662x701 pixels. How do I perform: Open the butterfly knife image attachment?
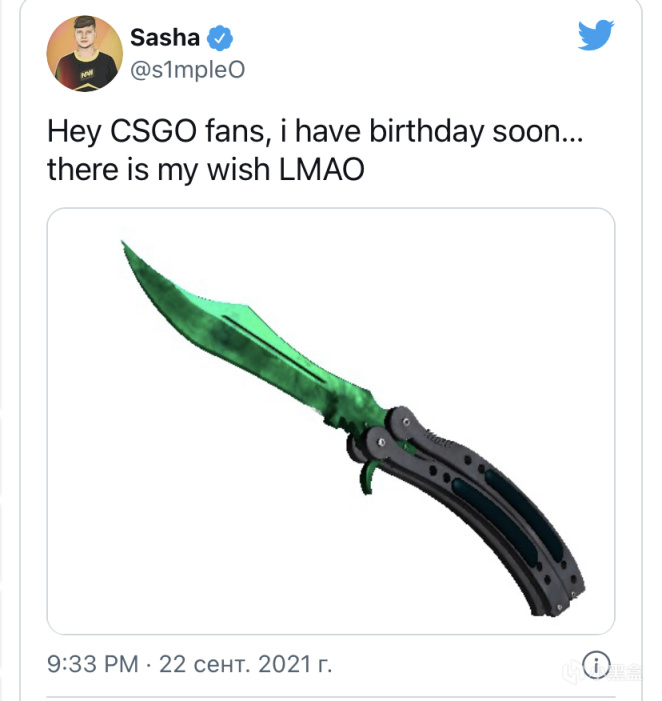pyautogui.click(x=331, y=421)
